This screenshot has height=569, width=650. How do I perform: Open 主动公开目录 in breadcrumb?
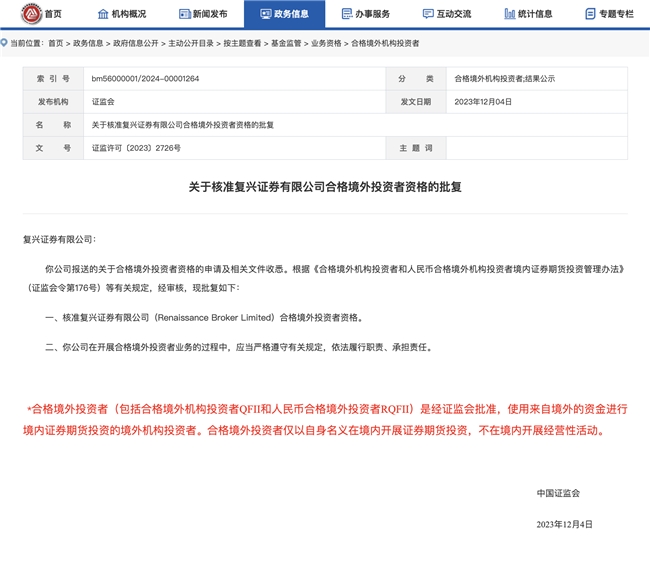pyautogui.click(x=190, y=43)
